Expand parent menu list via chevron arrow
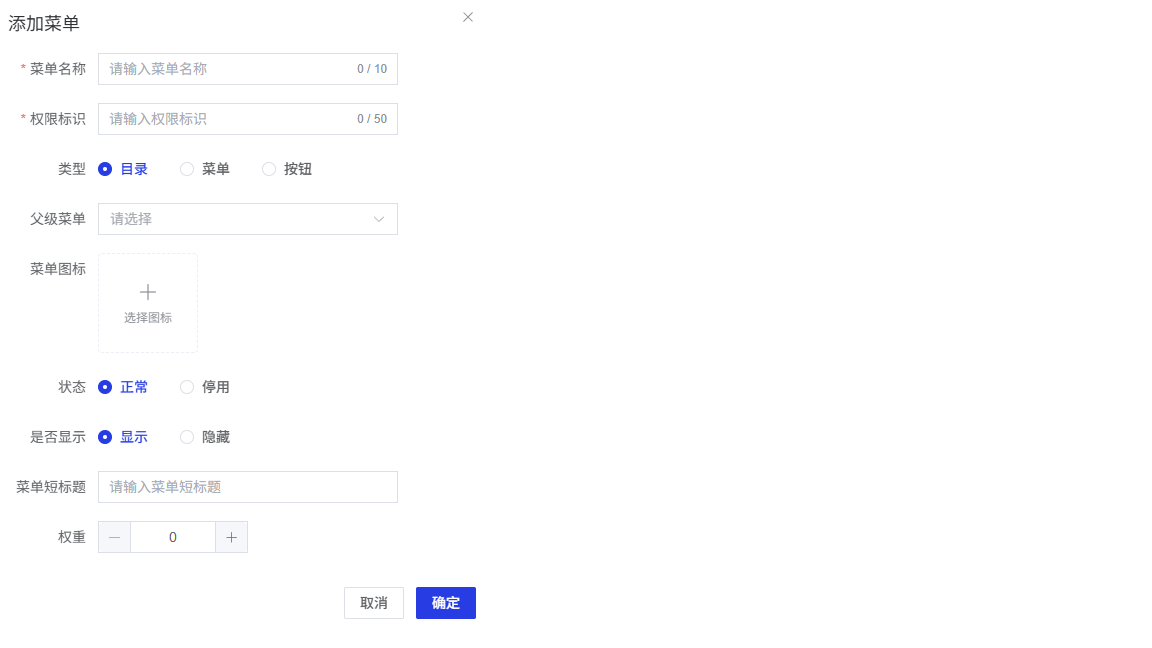Screen dimensions: 1152x648 [379, 219]
